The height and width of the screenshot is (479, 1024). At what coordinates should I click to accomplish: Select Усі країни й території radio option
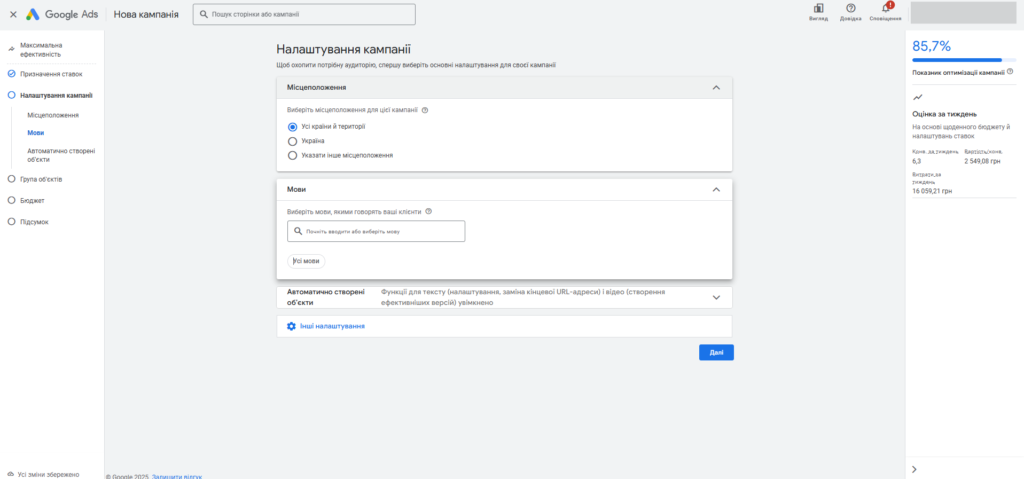point(292,127)
